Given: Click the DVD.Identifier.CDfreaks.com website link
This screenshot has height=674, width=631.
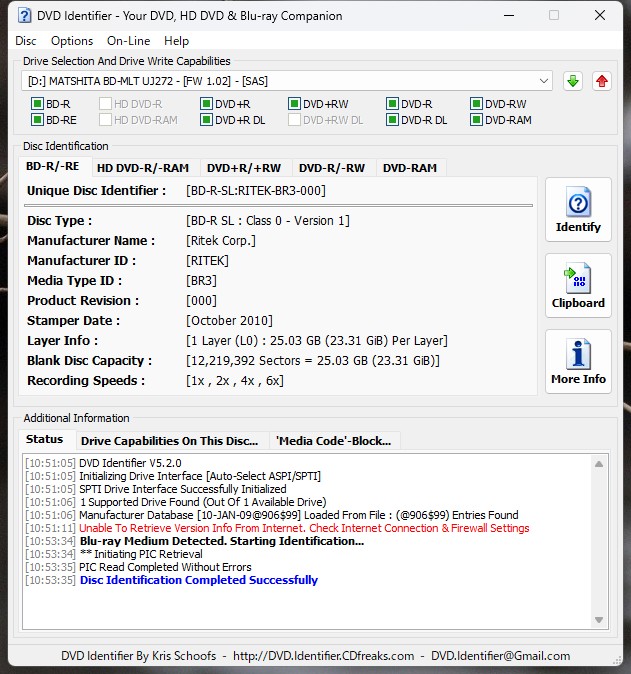Looking at the screenshot, I should [323, 656].
